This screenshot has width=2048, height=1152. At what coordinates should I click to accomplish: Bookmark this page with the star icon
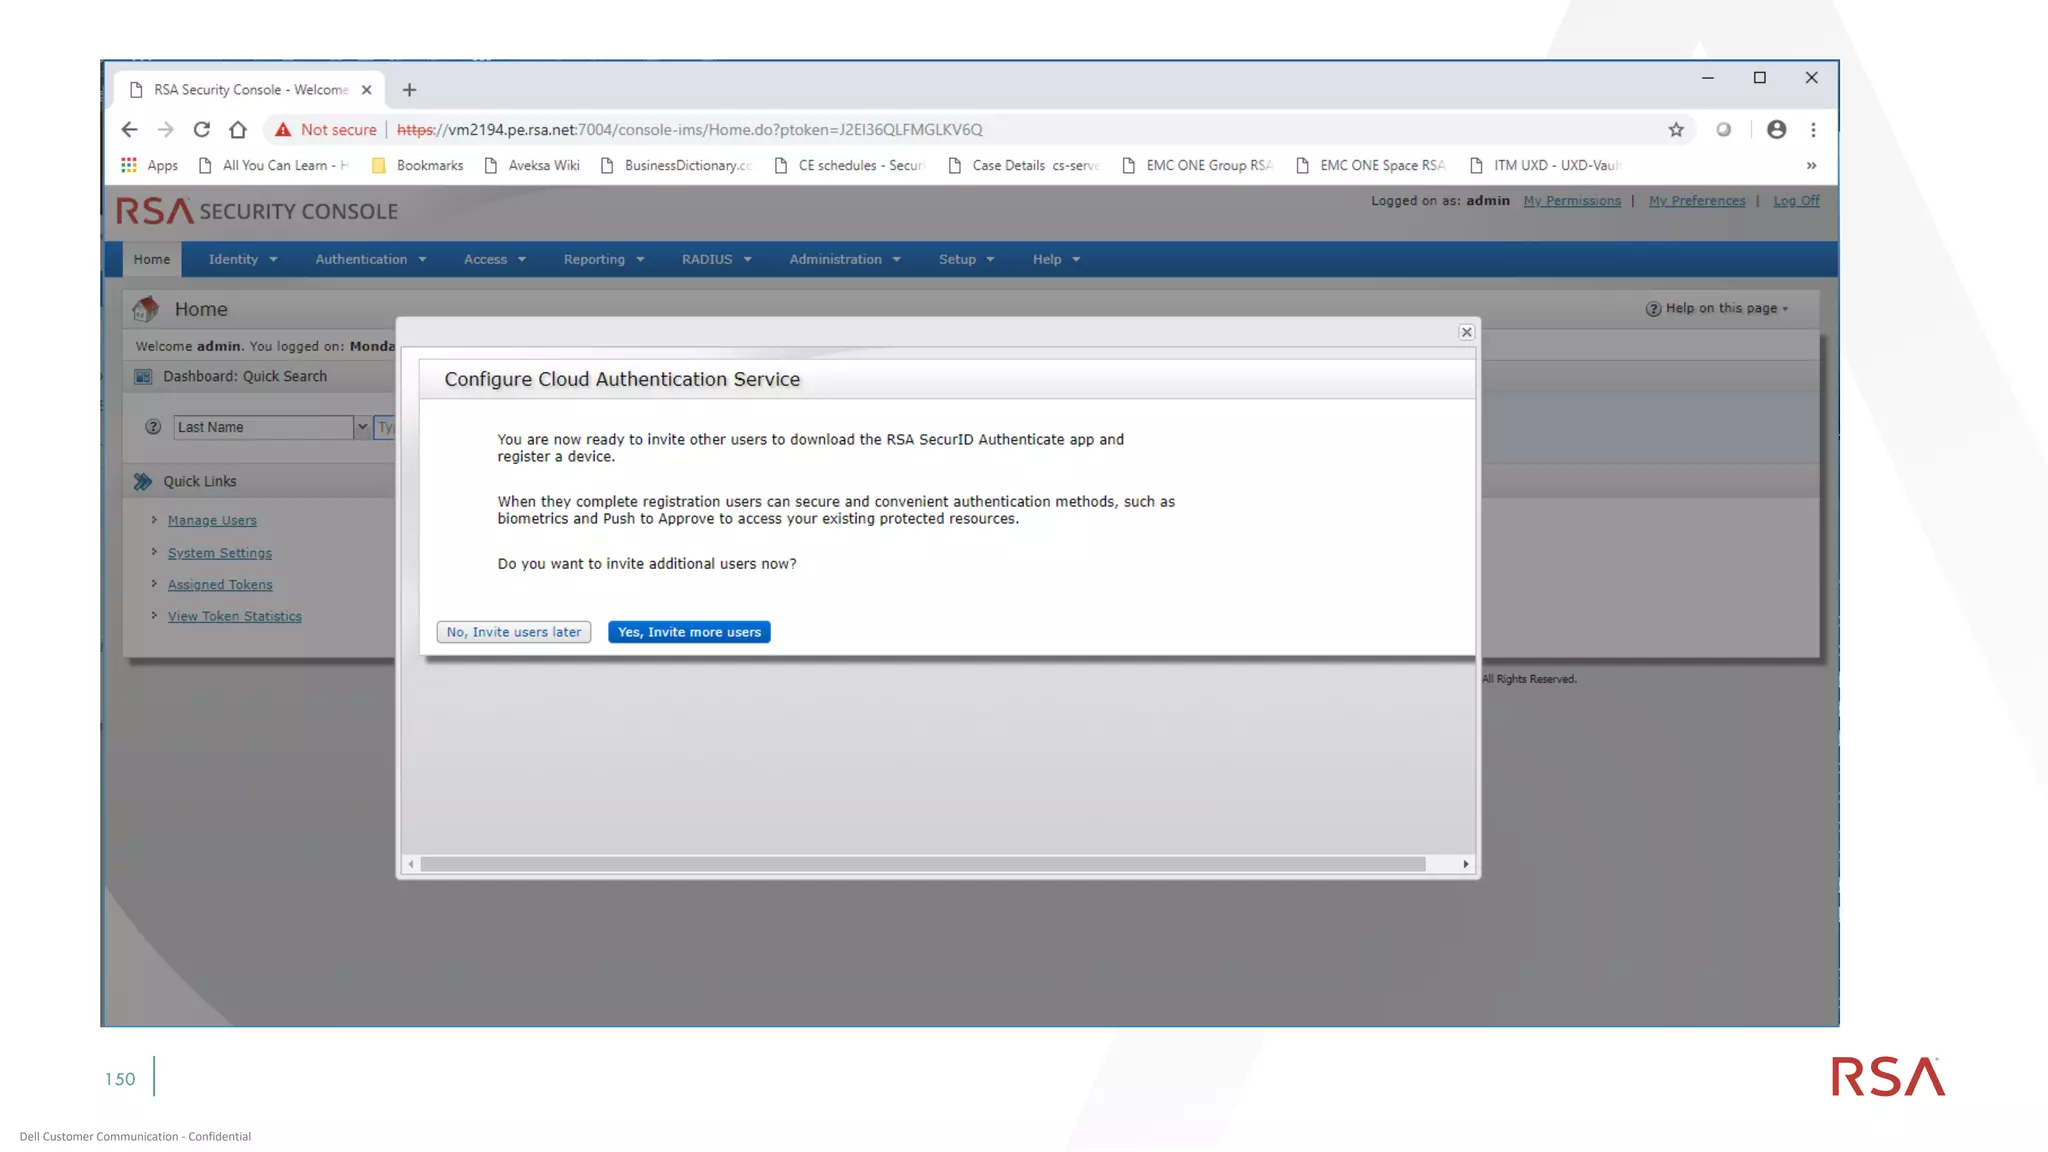click(1676, 130)
